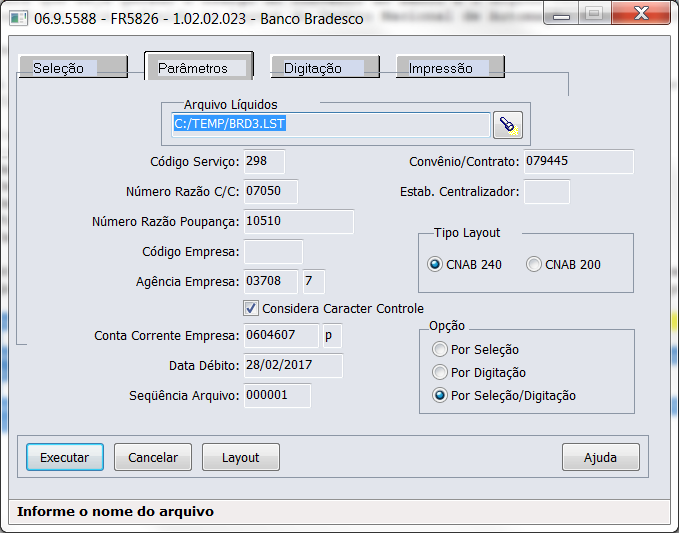Open Ajuda help button
Image resolution: width=679 pixels, height=533 pixels.
tap(601, 457)
